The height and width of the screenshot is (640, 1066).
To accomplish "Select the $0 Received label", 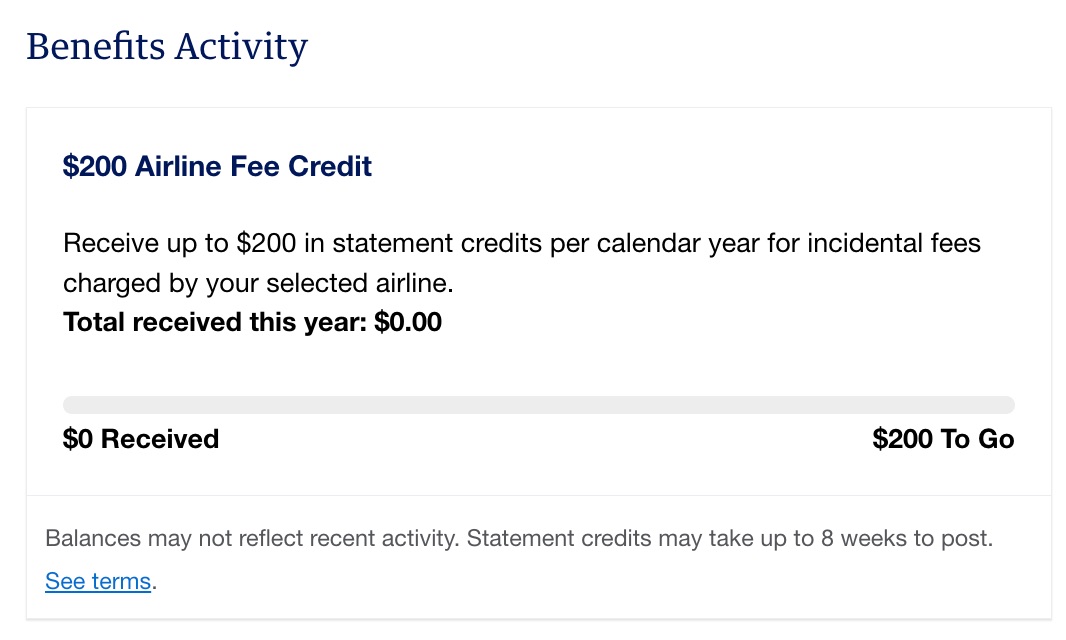I will (x=140, y=438).
